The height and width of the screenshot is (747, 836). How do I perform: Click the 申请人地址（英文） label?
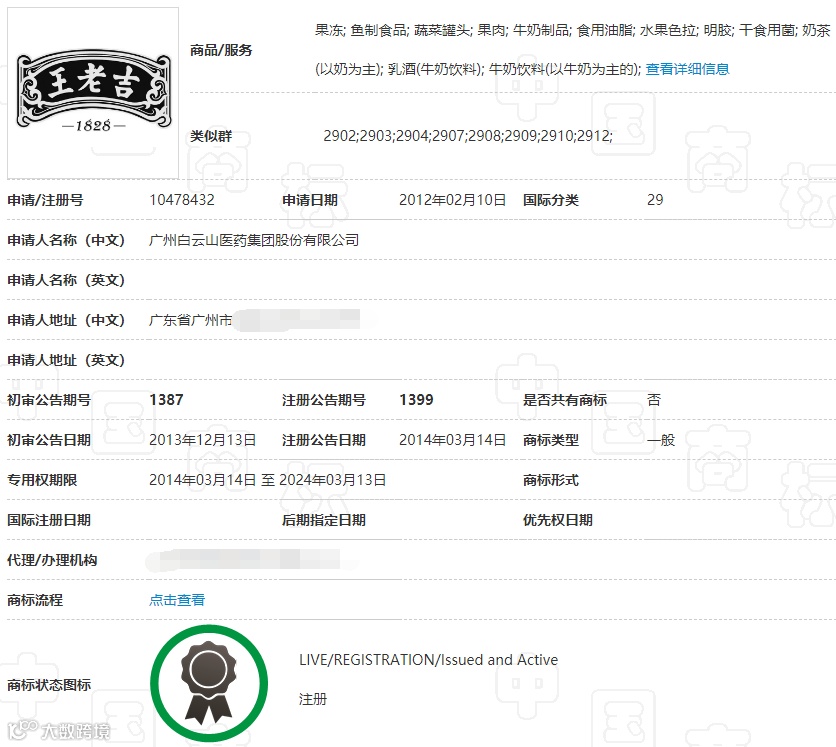click(66, 360)
